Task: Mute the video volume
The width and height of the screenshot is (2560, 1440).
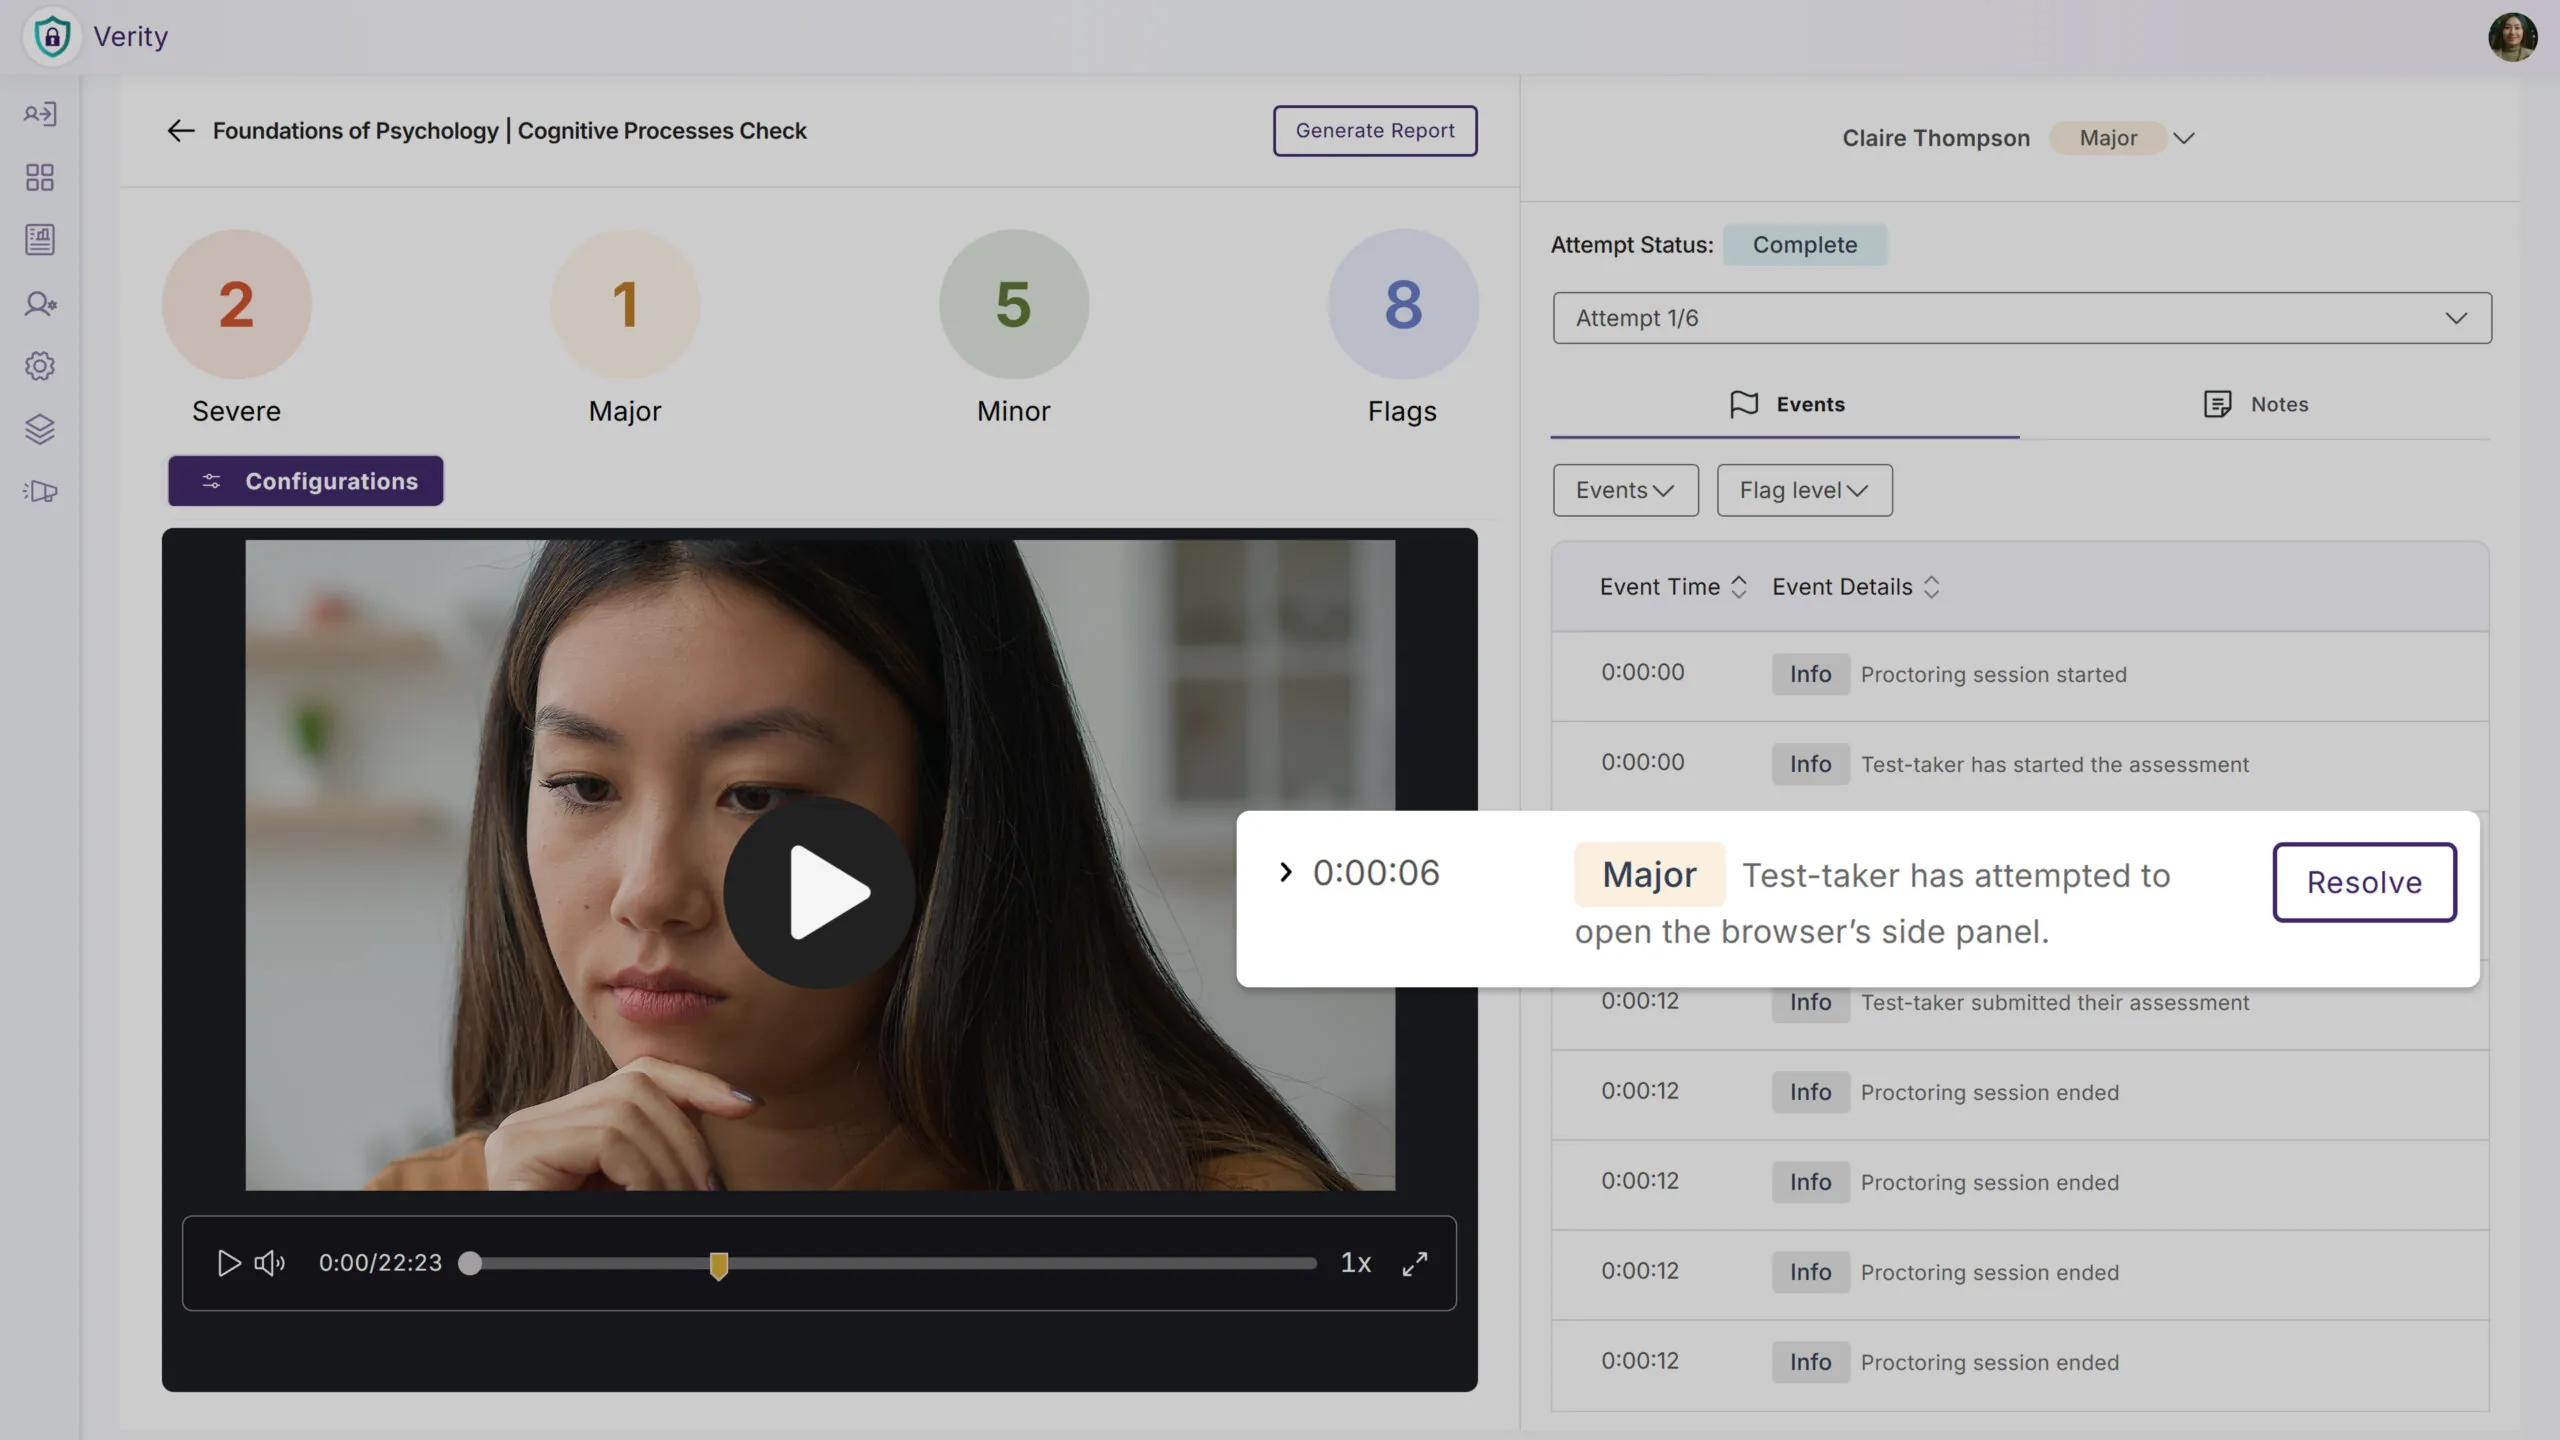Action: (x=269, y=1263)
